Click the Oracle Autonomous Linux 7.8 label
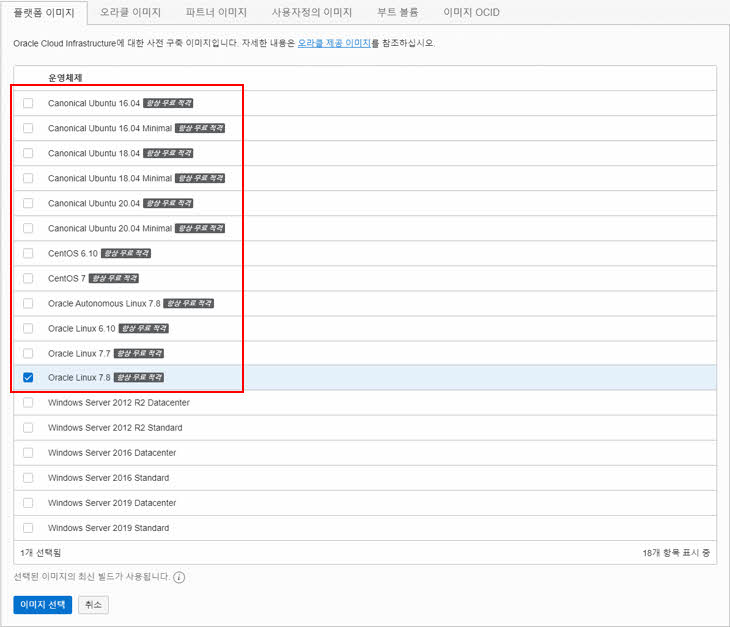This screenshot has width=730, height=627. click(104, 303)
